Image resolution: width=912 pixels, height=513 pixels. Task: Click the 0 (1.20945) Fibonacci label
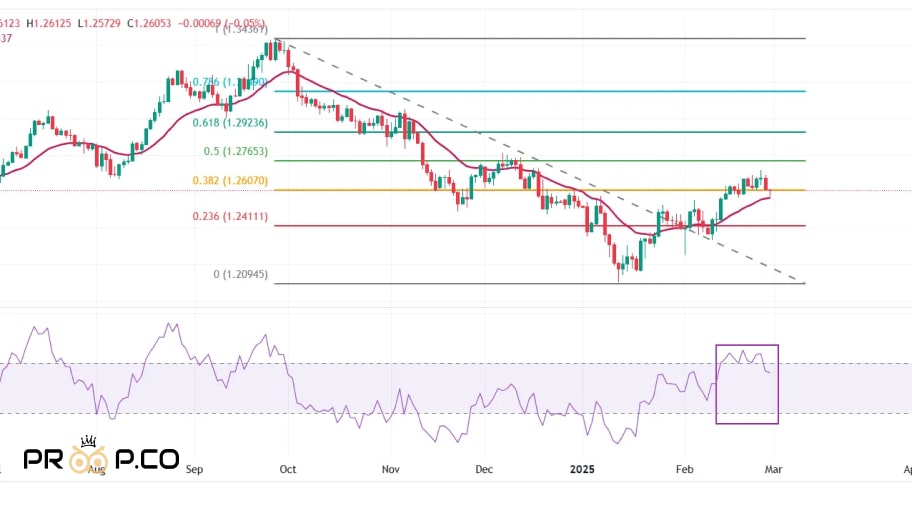point(240,274)
